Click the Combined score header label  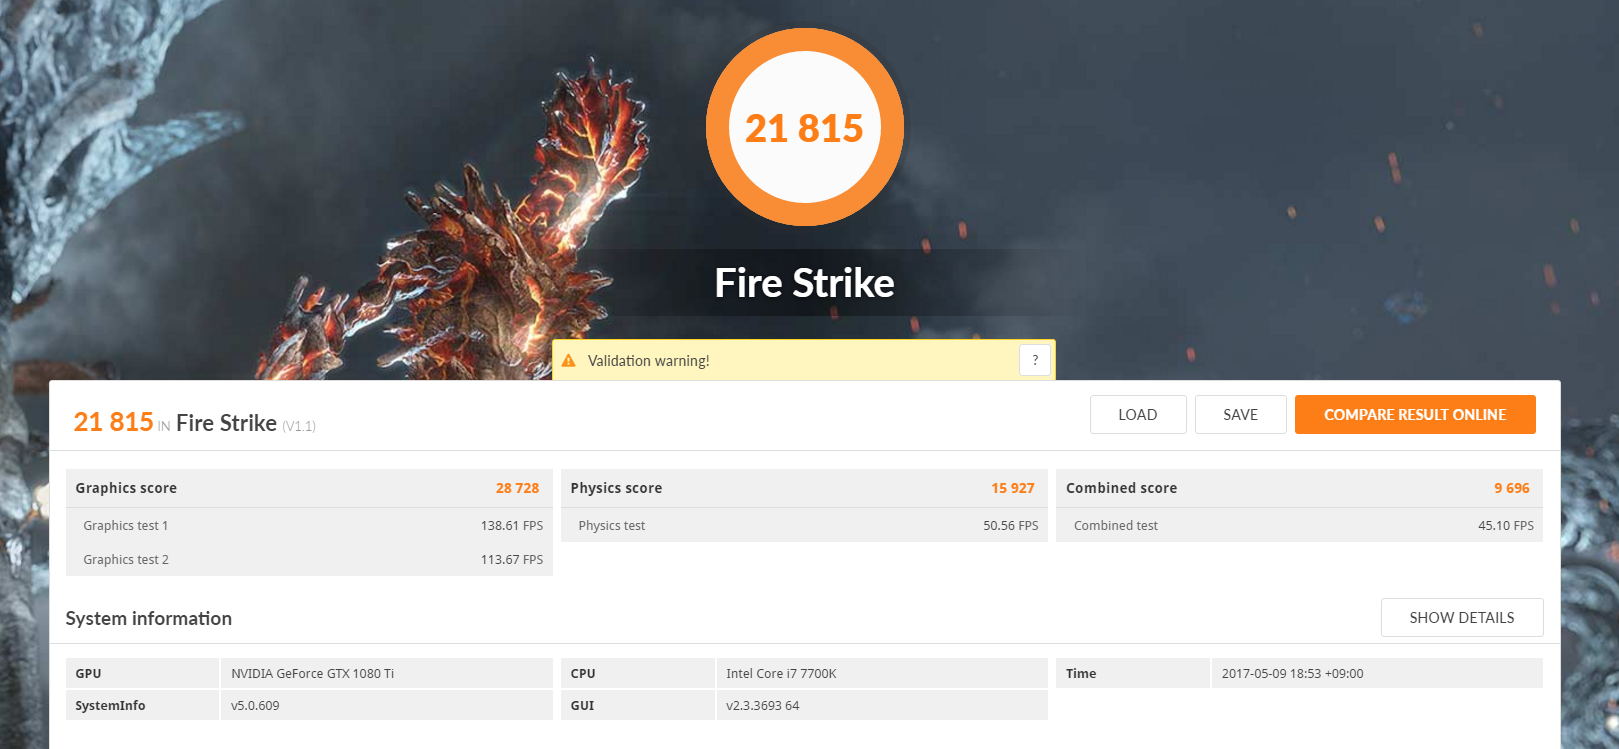(x=1121, y=488)
